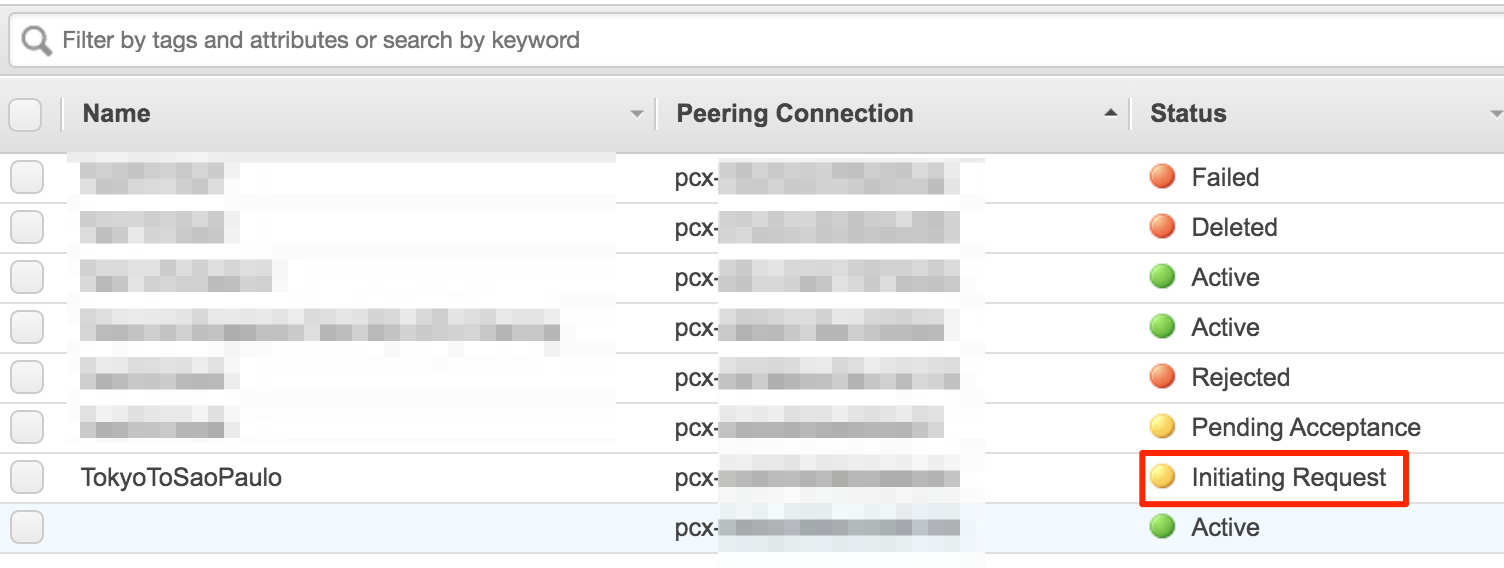Click the red Rejected status dot
This screenshot has width=1504, height=568.
click(1162, 377)
